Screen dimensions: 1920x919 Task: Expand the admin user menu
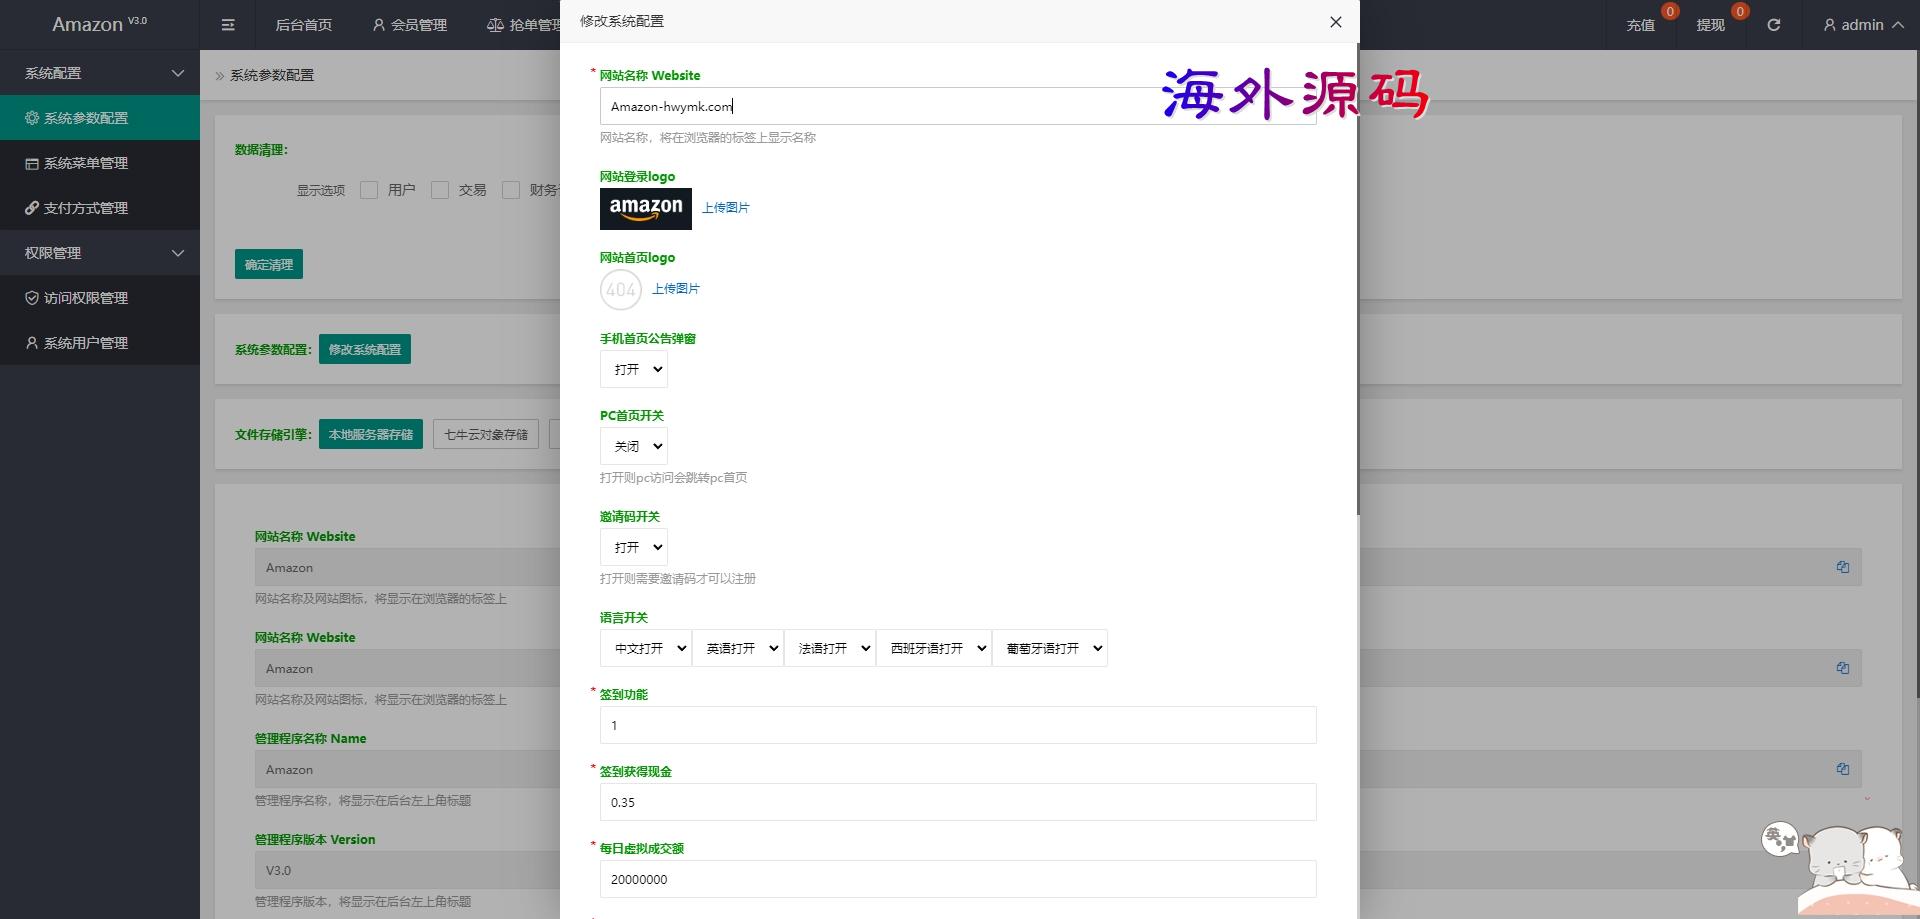tap(1863, 25)
